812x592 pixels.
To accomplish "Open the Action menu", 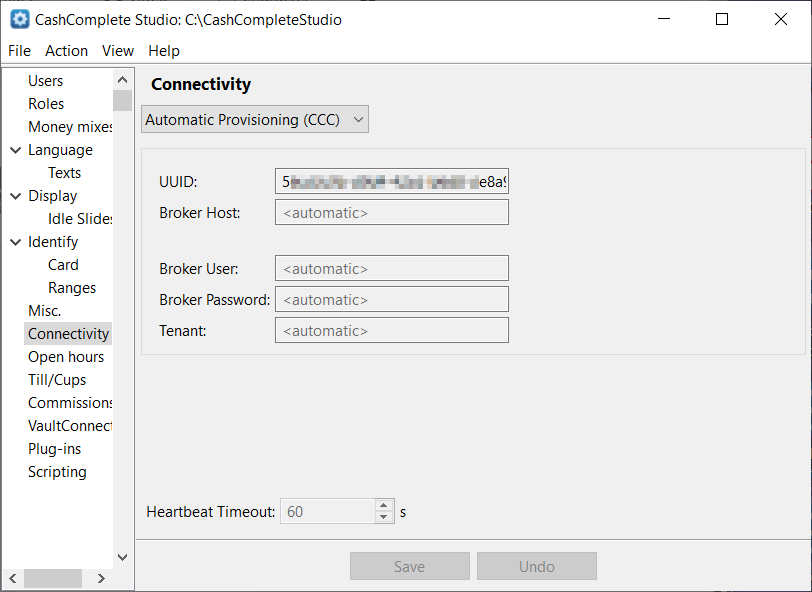I will click(66, 51).
